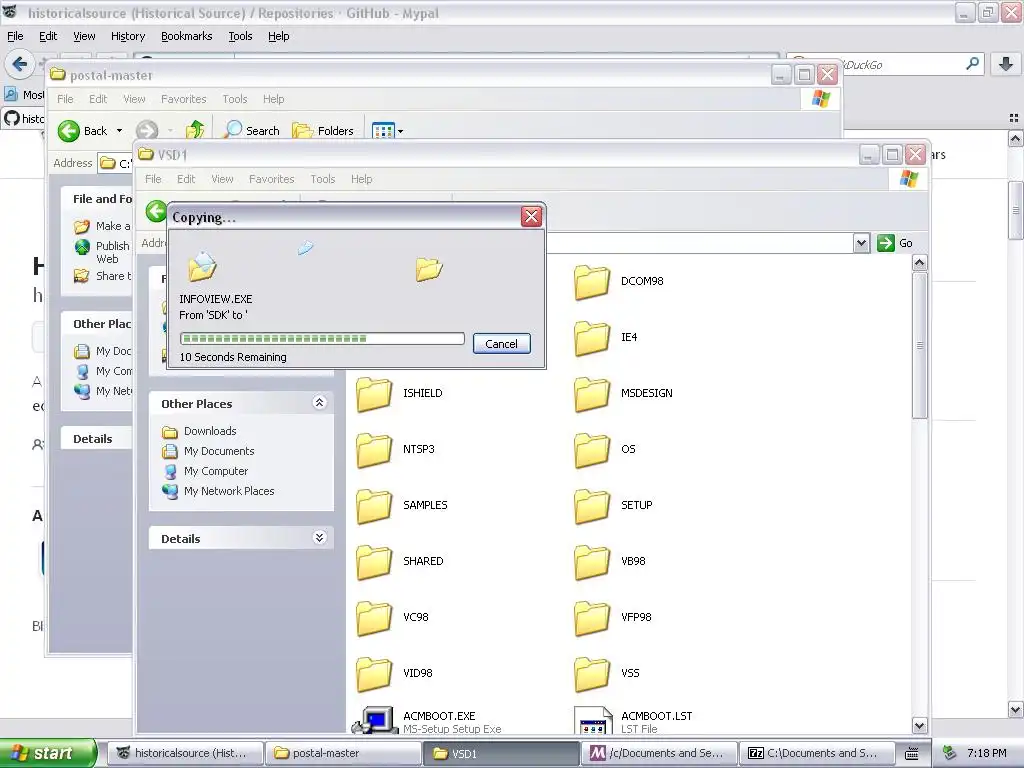Select the NTSP3 folder icon
The width and height of the screenshot is (1024, 768).
click(374, 450)
